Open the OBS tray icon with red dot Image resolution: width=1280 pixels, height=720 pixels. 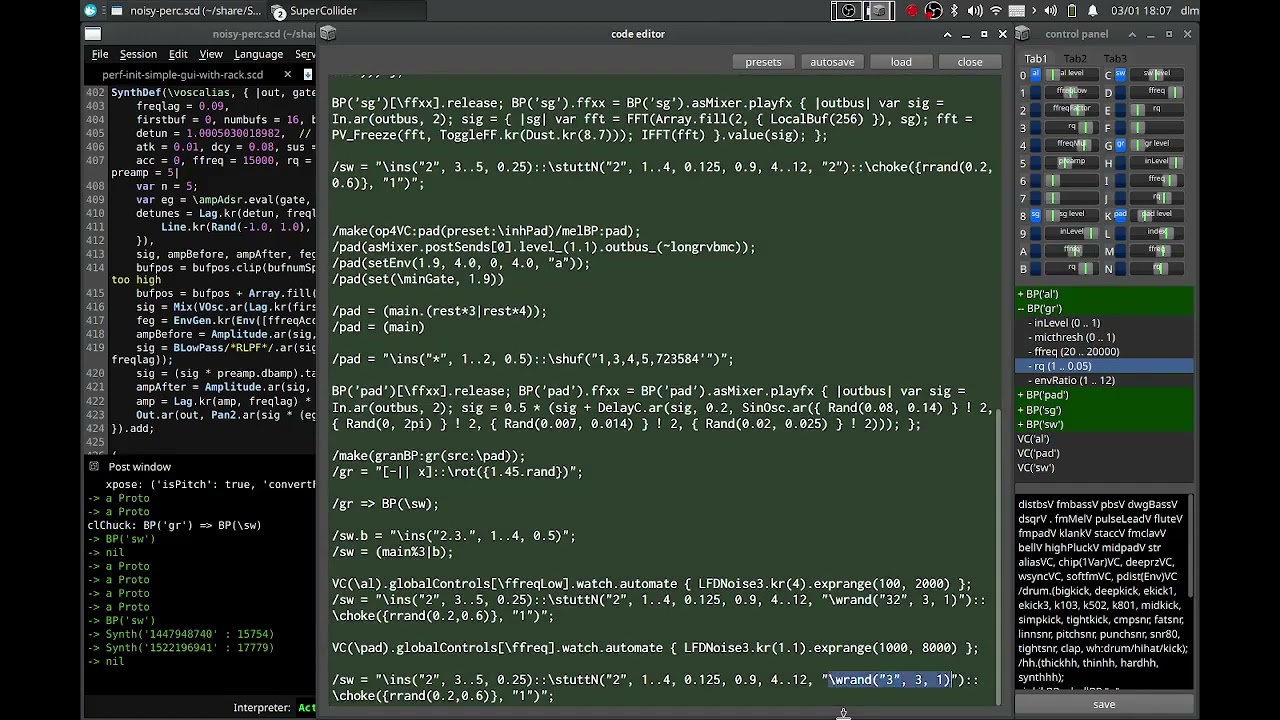coord(933,11)
